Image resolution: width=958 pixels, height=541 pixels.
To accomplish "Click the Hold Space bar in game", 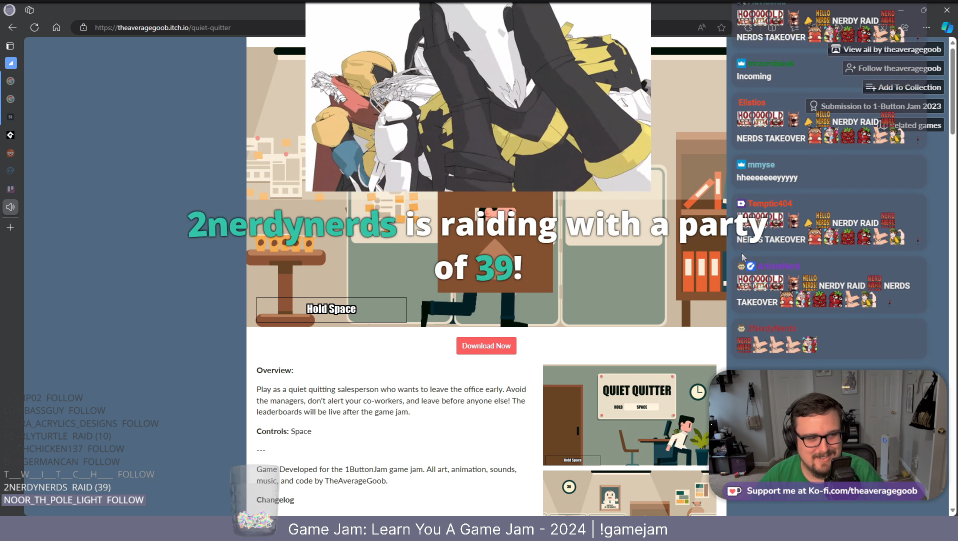I will pos(331,309).
